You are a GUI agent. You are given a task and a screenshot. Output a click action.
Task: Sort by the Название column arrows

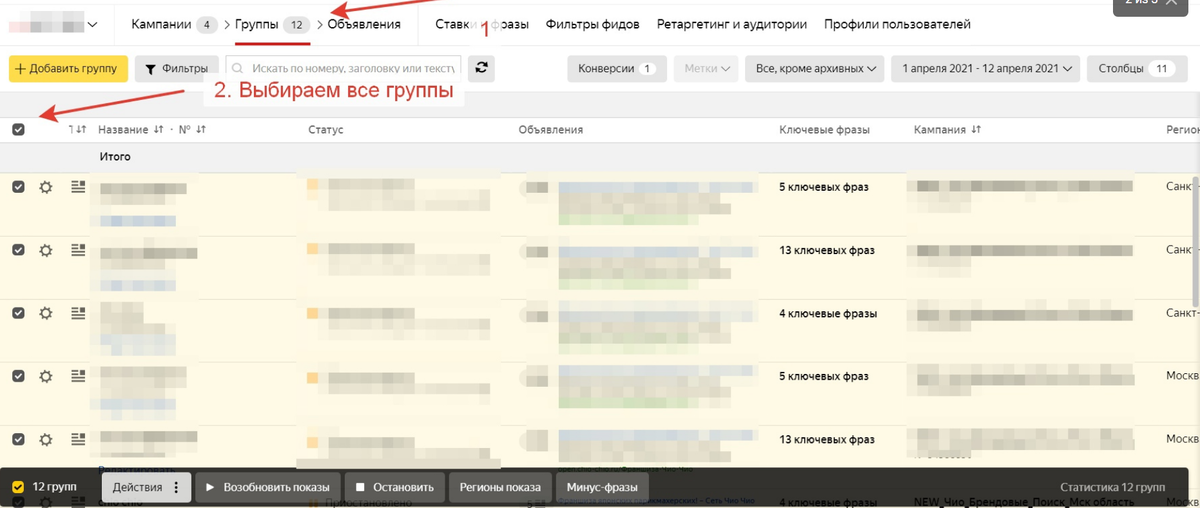(x=158, y=130)
